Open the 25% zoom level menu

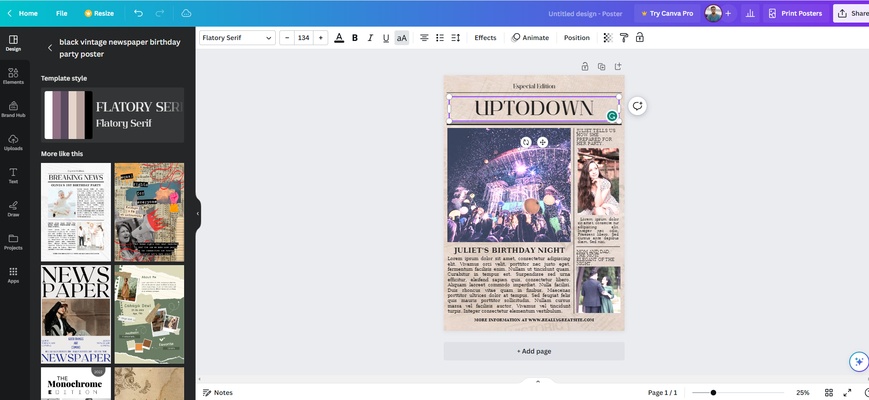pos(802,392)
